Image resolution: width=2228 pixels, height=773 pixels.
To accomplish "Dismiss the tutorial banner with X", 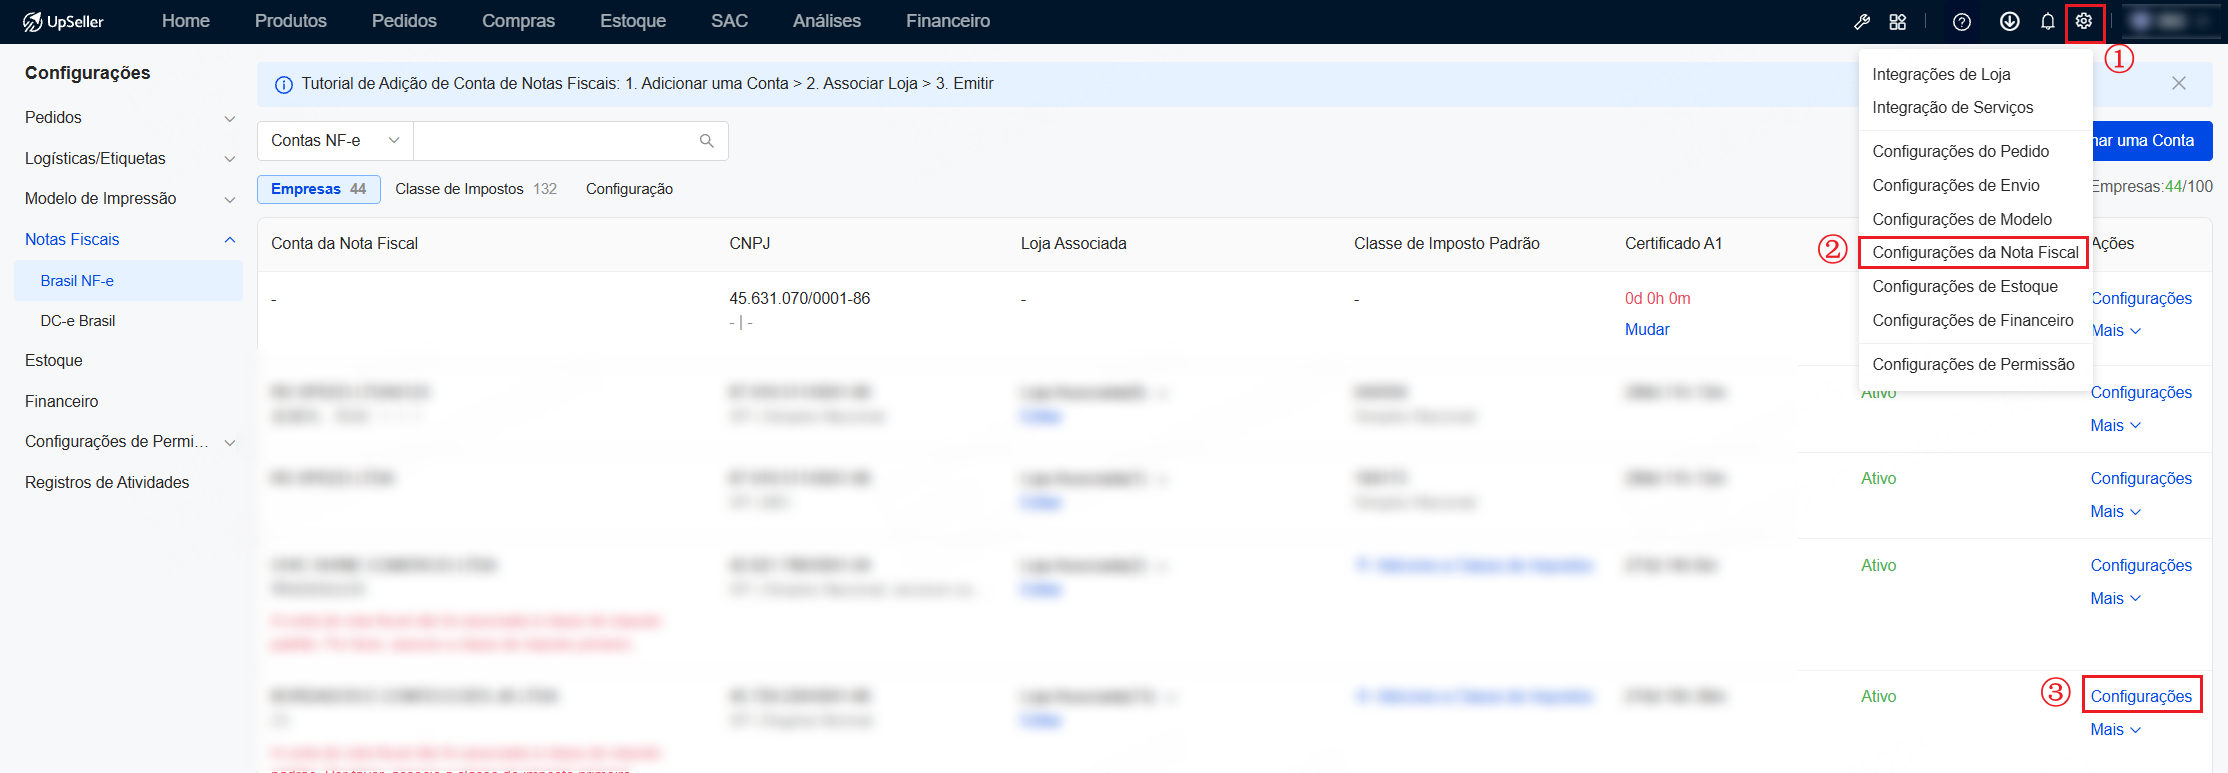I will 2179,84.
